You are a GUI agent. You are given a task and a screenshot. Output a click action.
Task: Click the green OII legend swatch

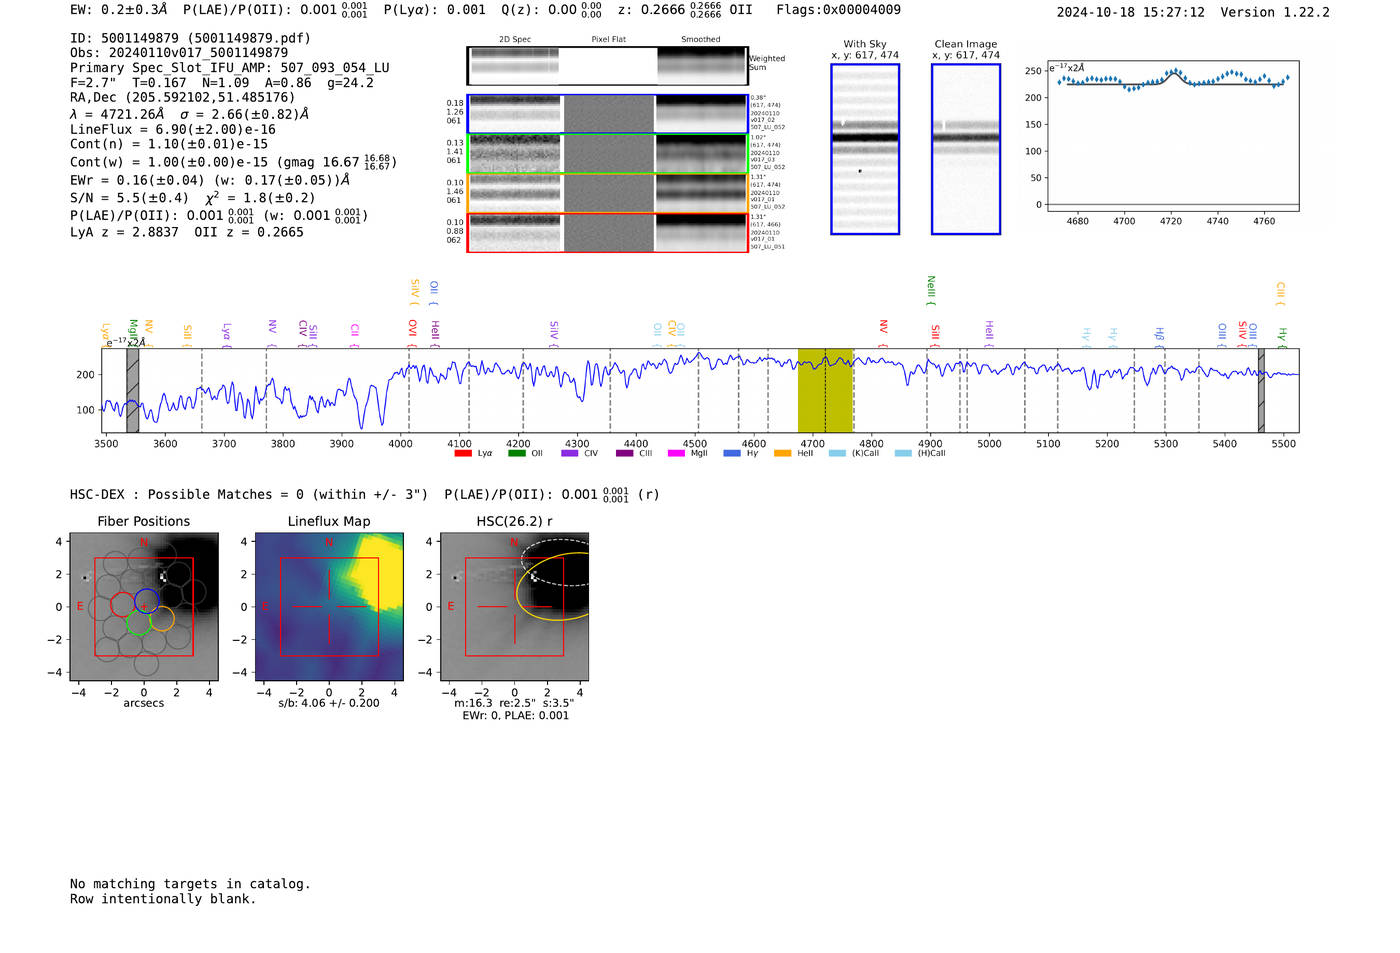tap(516, 454)
